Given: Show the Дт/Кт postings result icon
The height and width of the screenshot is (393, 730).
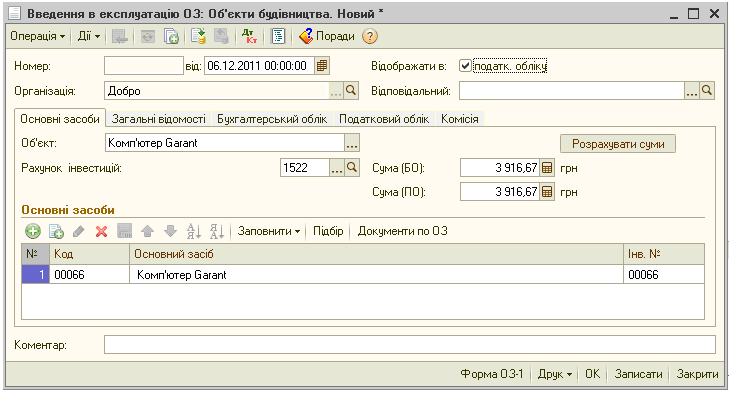Looking at the screenshot, I should 250,36.
